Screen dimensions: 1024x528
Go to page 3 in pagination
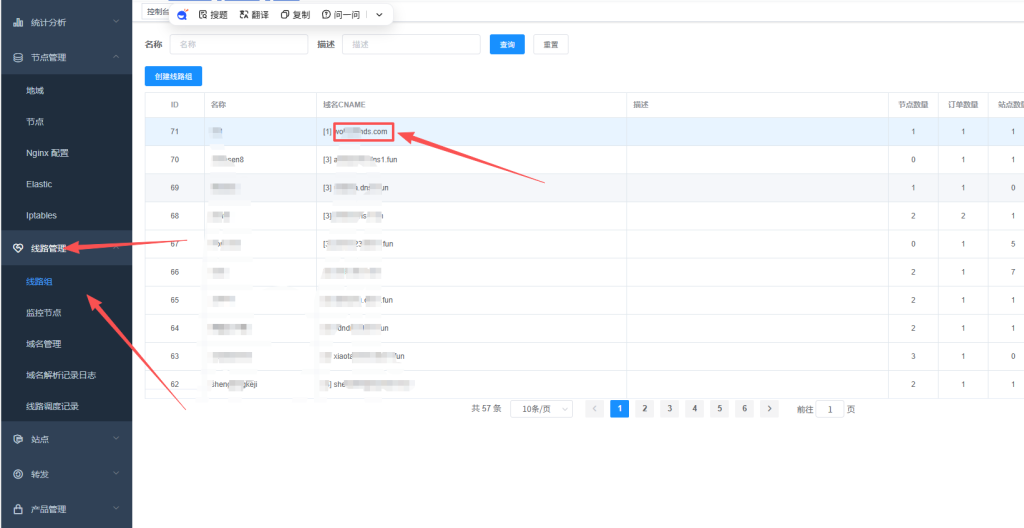[669, 409]
